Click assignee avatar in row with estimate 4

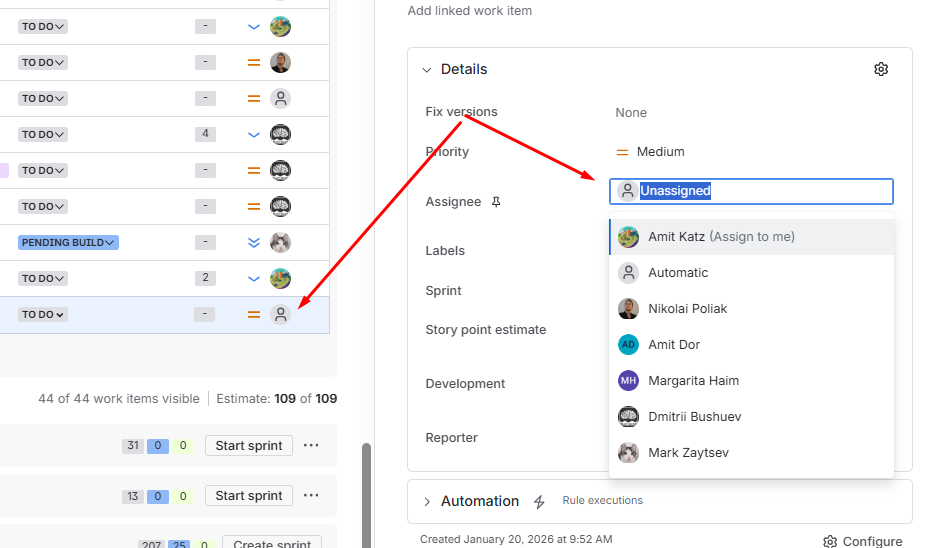tap(281, 135)
